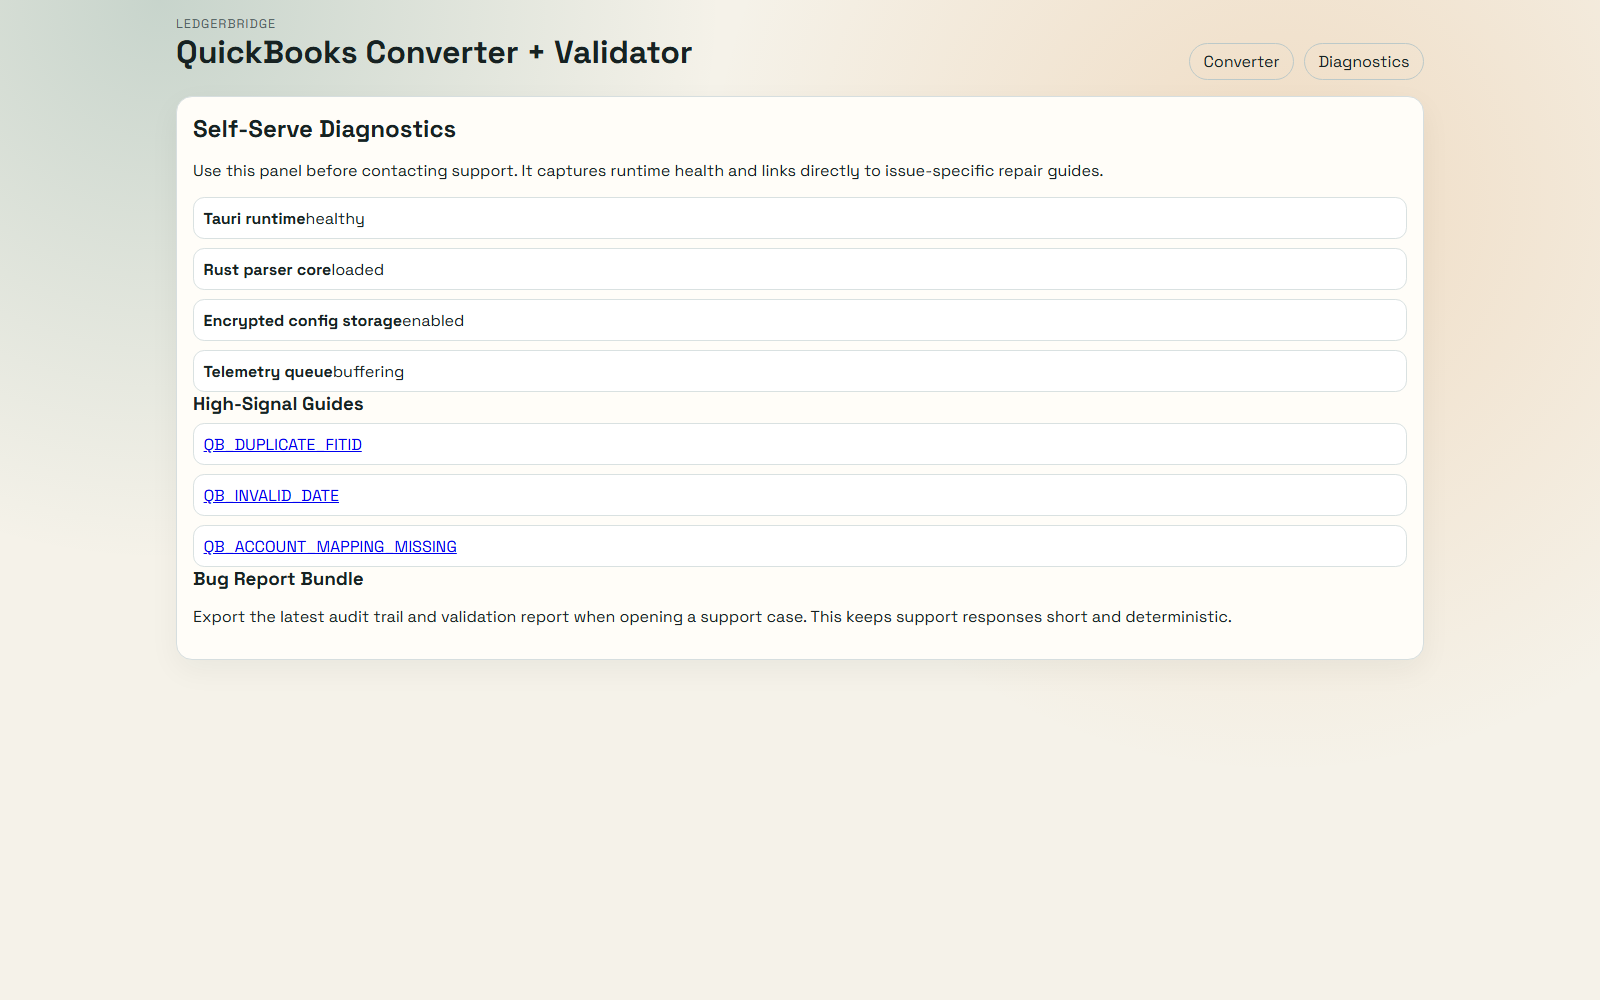
Task: Click the 'healthy' runtime status value
Action: pyautogui.click(x=335, y=219)
